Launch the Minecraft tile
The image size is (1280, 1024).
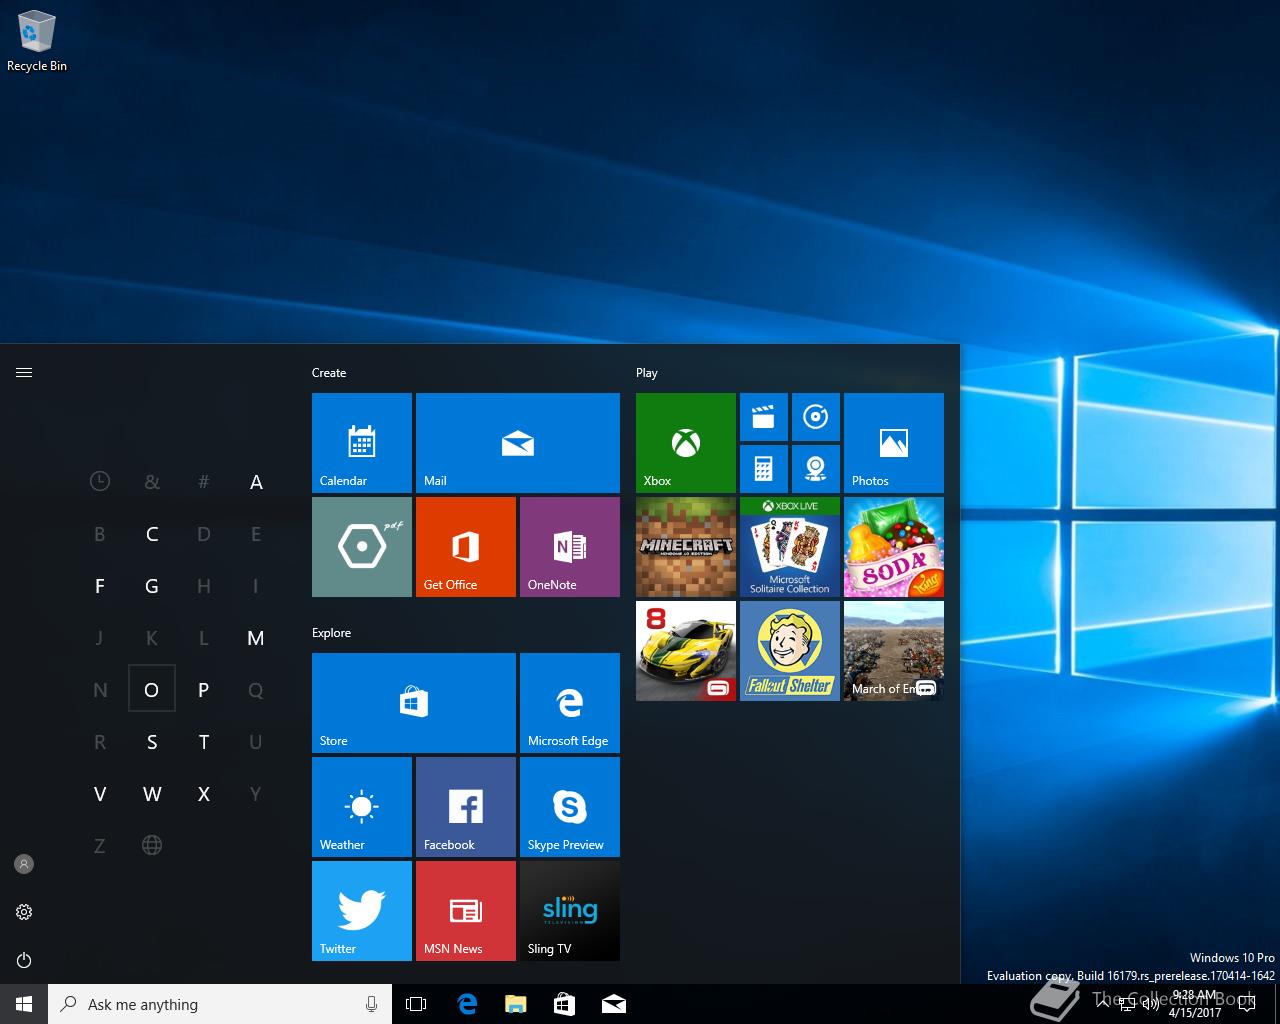686,547
